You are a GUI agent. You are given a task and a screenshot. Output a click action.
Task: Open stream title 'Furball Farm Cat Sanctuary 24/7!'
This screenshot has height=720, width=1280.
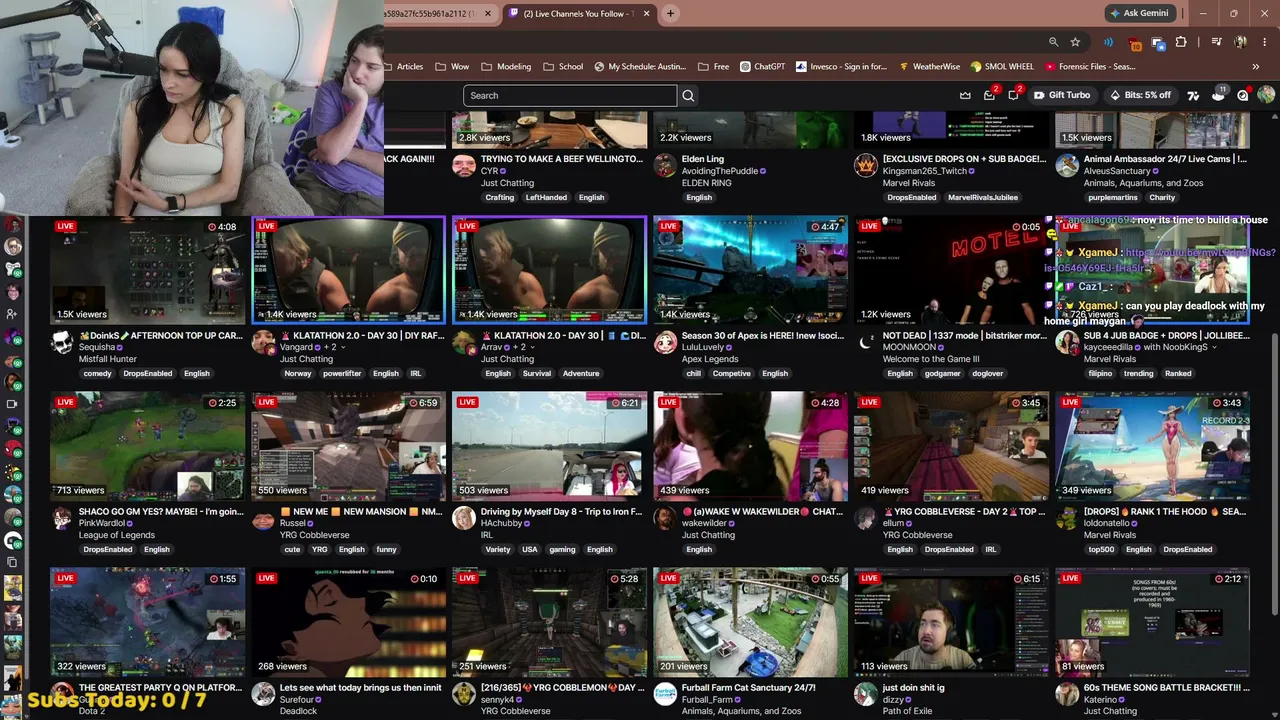(x=748, y=688)
